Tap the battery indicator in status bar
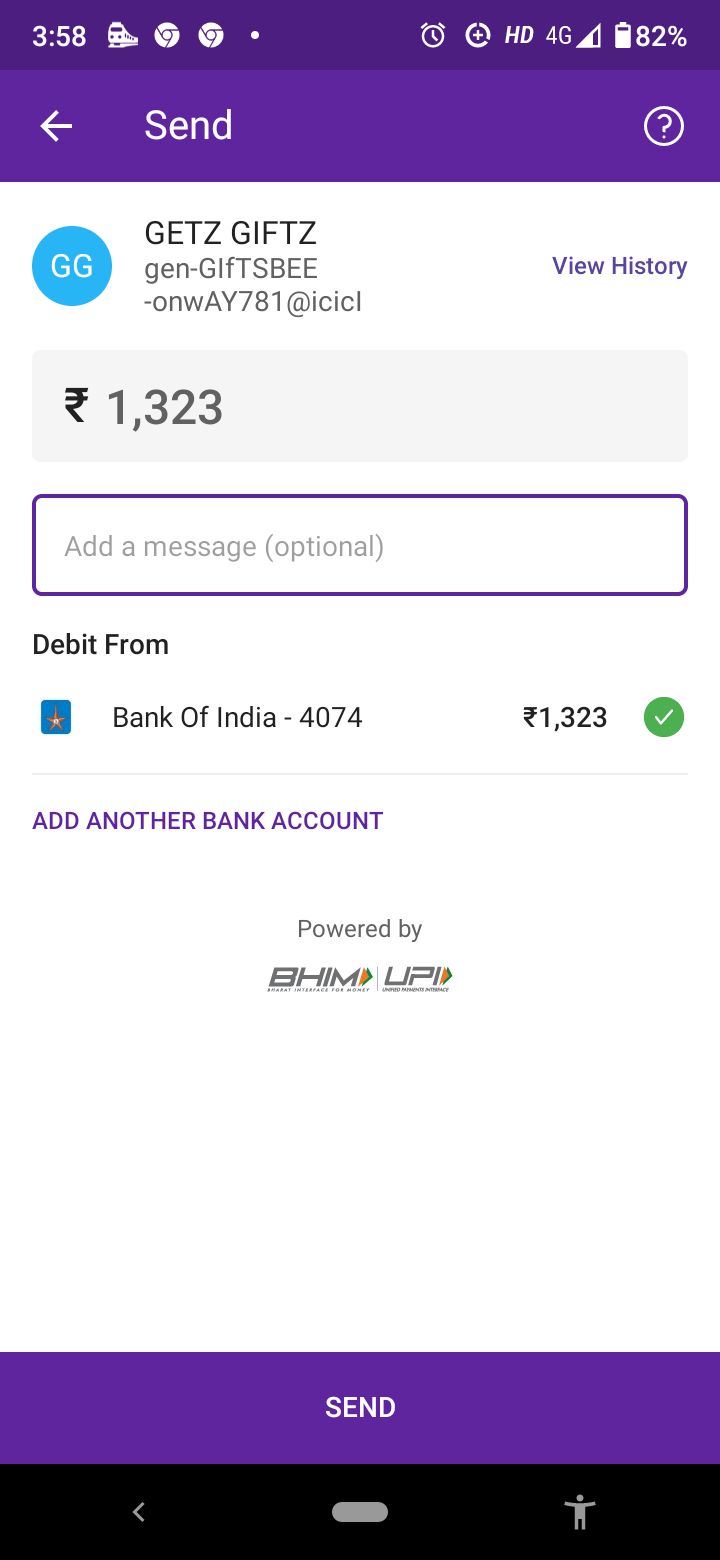This screenshot has width=720, height=1560. pyautogui.click(x=623, y=36)
